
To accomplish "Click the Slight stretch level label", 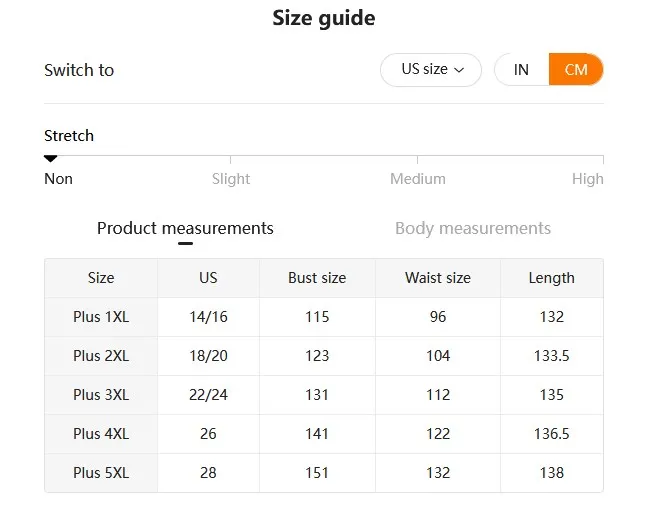I will (231, 179).
